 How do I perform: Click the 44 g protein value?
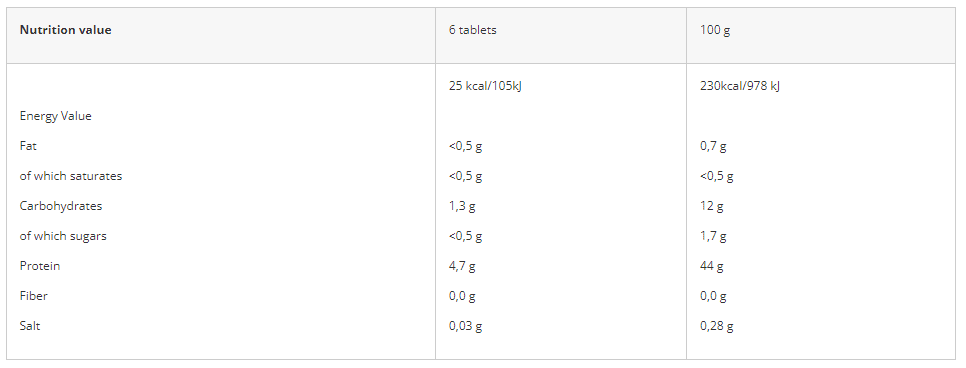pyautogui.click(x=712, y=266)
